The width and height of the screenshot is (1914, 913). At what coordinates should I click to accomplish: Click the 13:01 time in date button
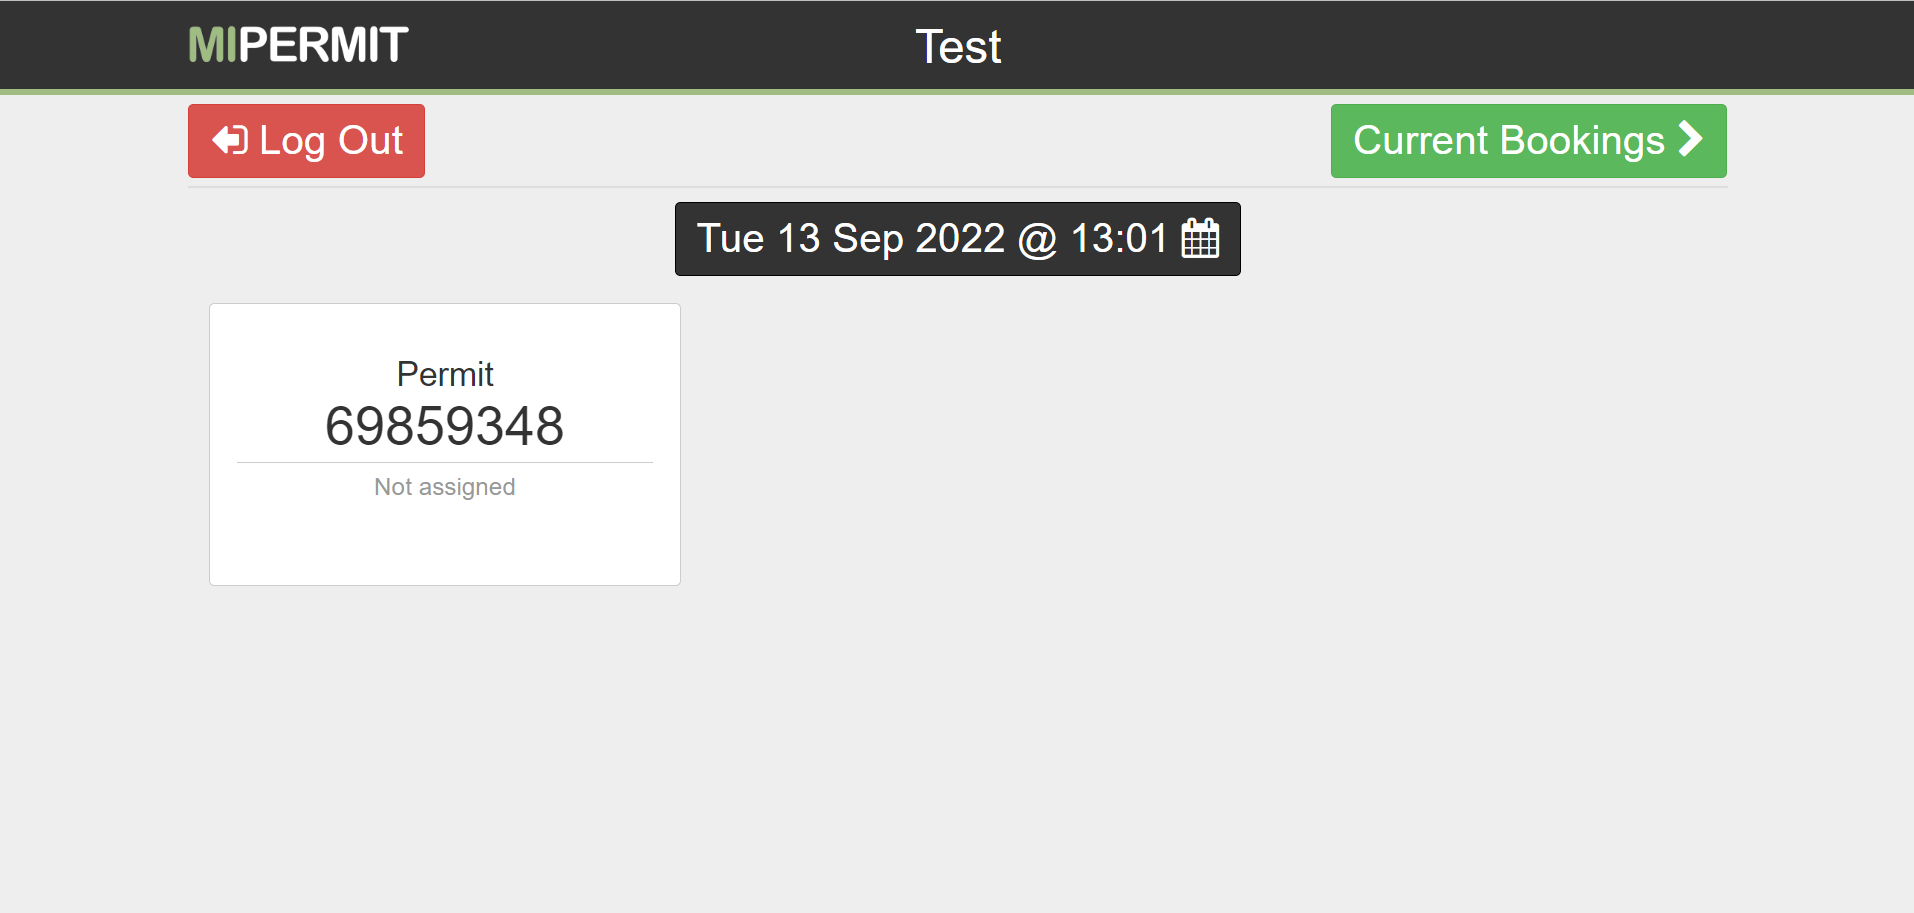point(1118,239)
